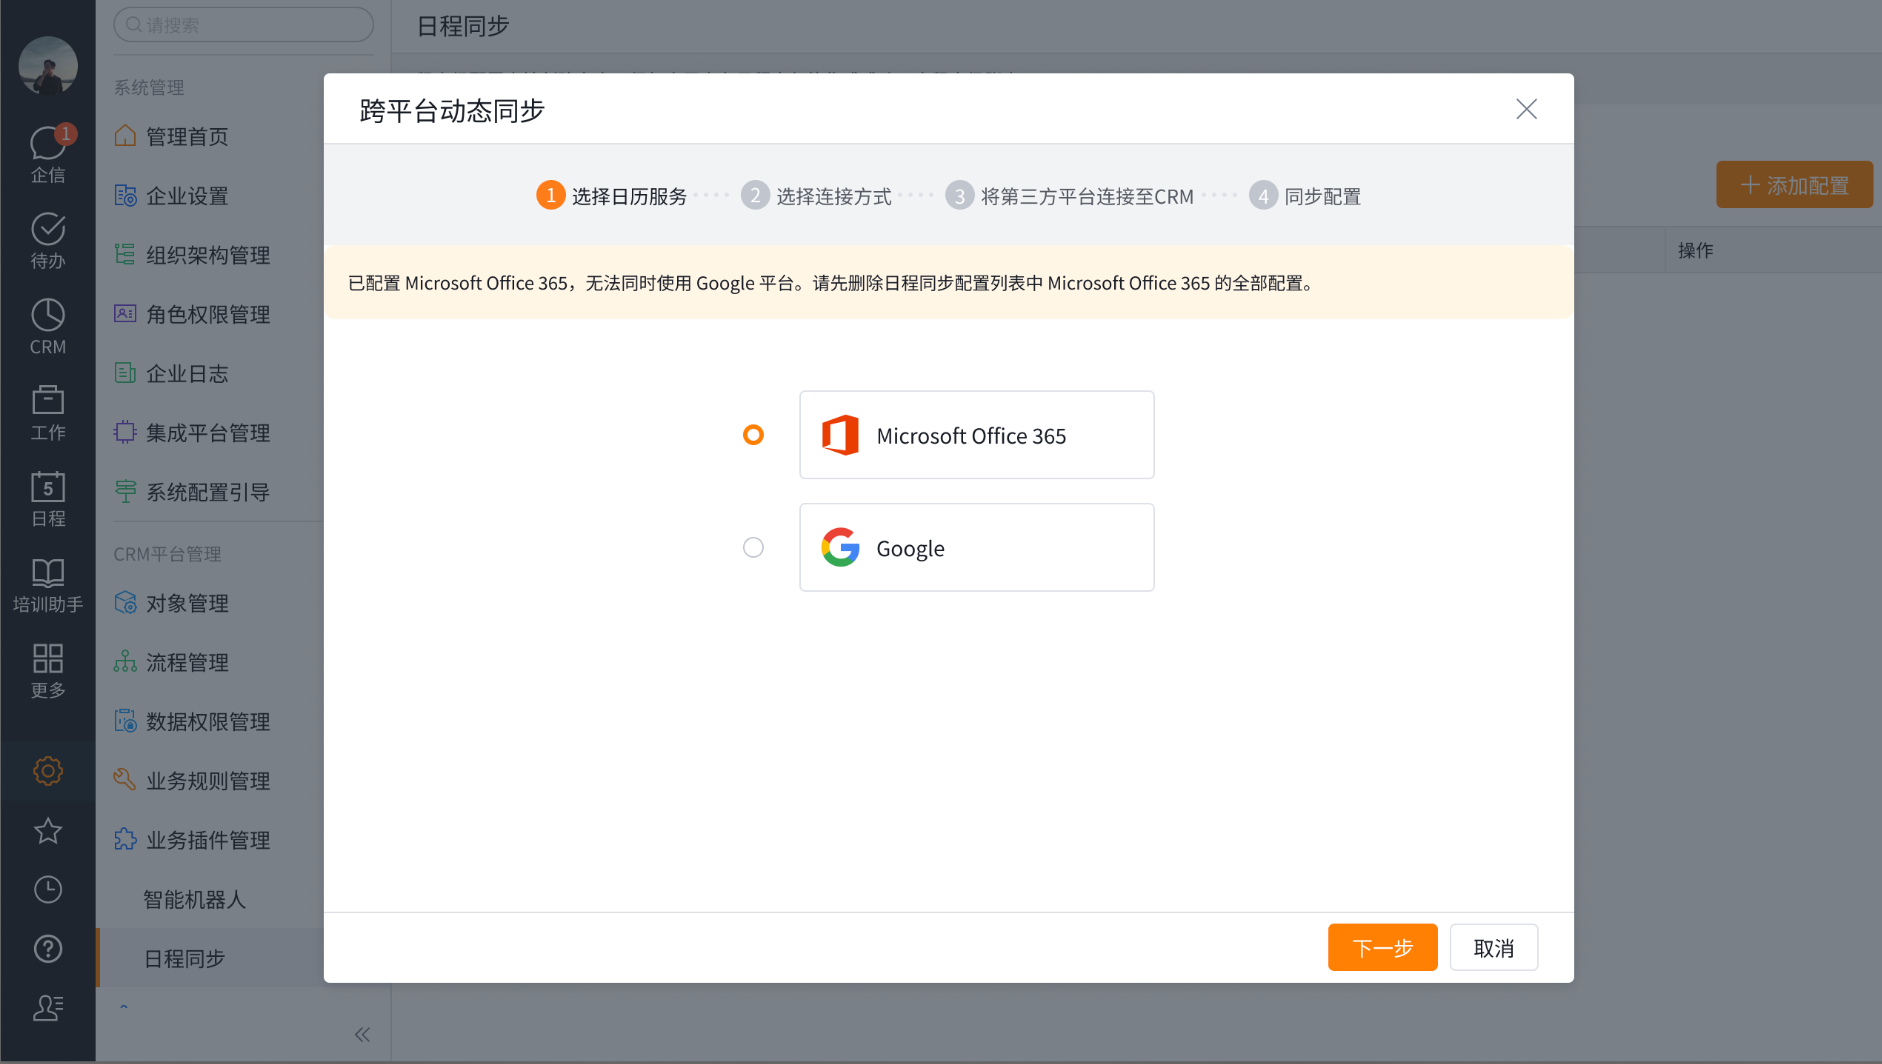This screenshot has height=1064, width=1882.
Task: Click the user avatar photo
Action: [47, 66]
